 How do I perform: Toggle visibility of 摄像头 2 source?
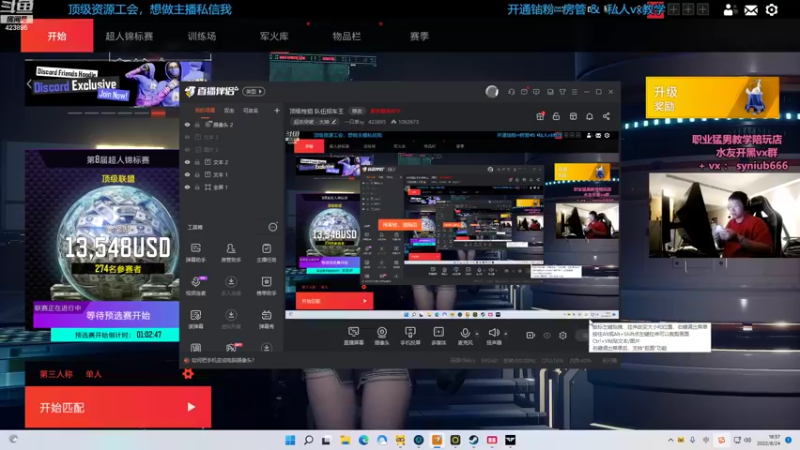click(187, 124)
